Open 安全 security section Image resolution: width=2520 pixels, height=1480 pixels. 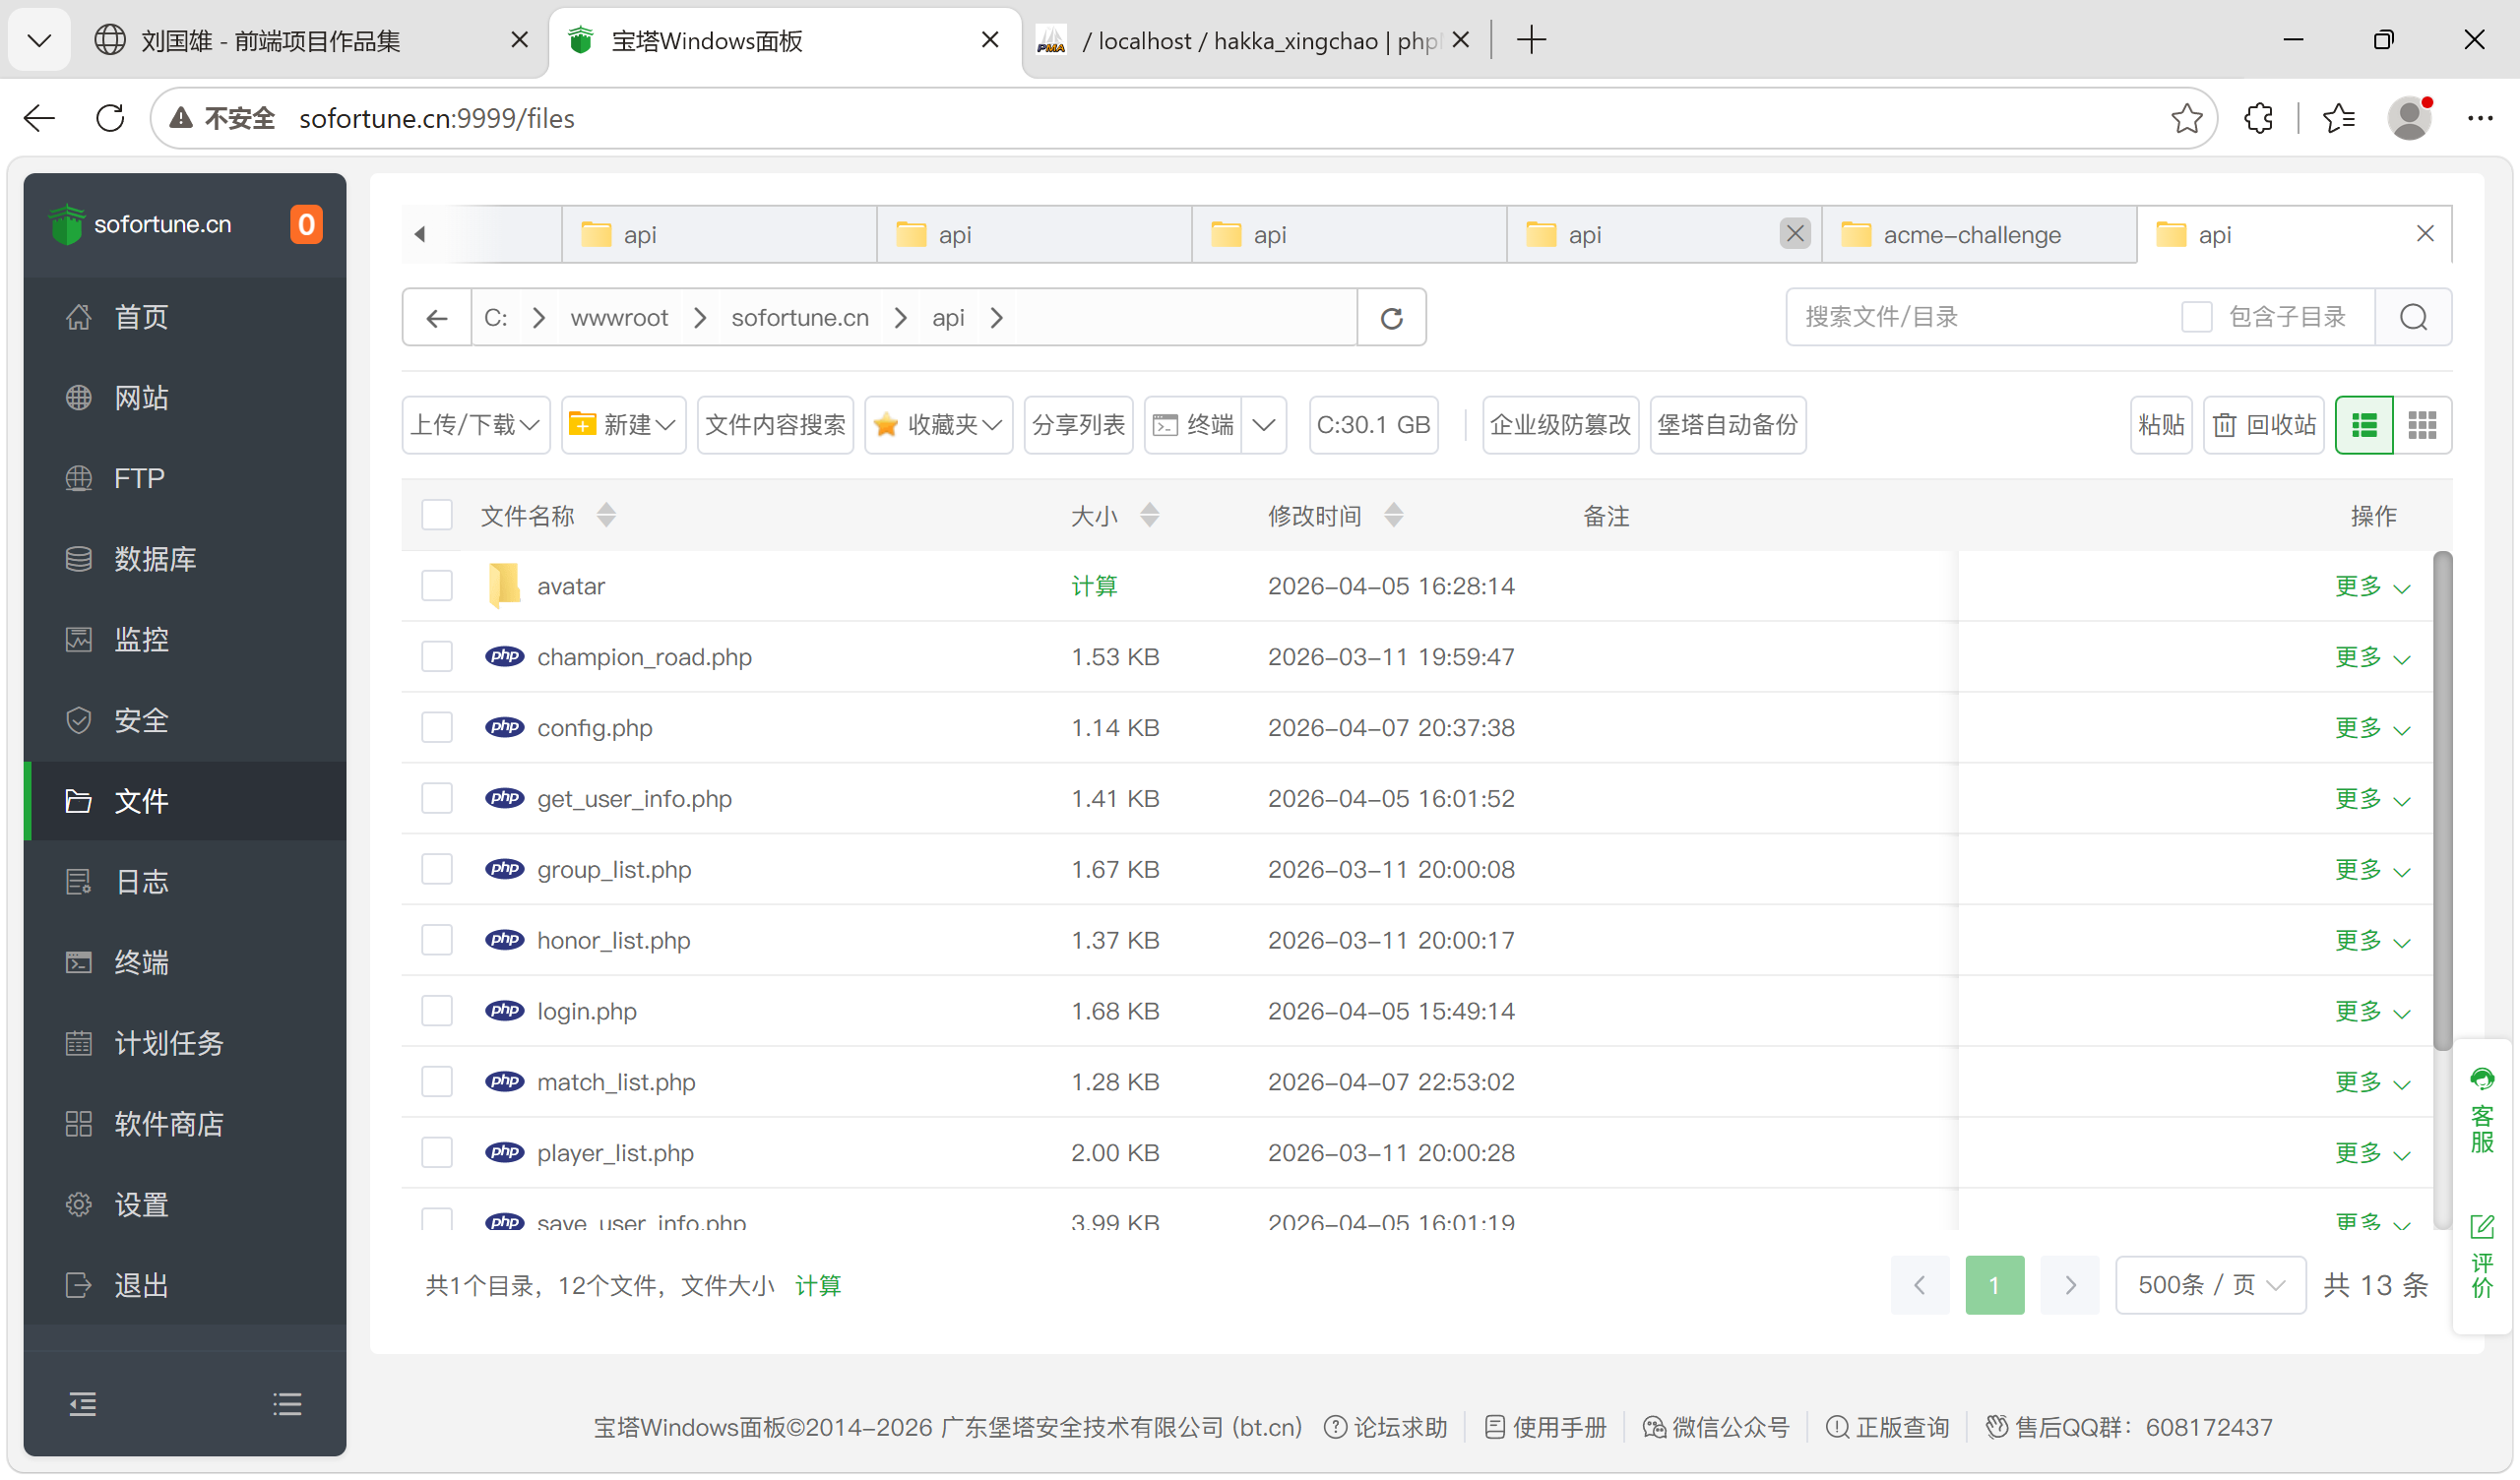[185, 720]
